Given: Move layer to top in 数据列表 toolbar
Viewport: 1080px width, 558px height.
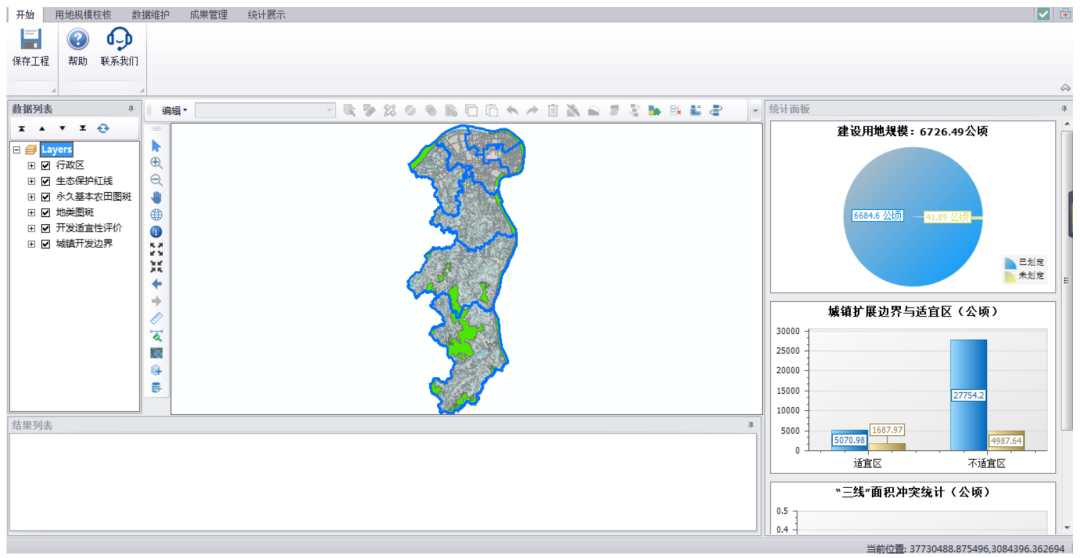Looking at the screenshot, I should (21, 128).
